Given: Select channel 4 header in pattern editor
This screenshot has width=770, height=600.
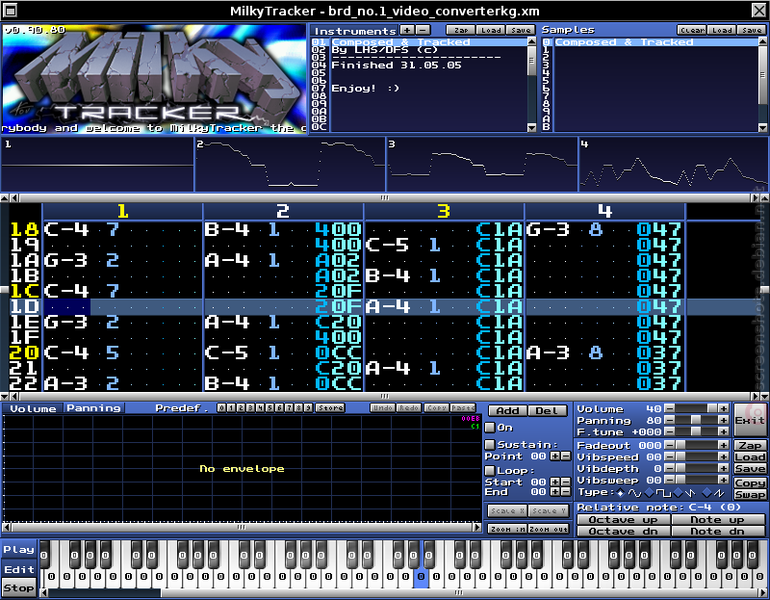Looking at the screenshot, I should tap(605, 212).
